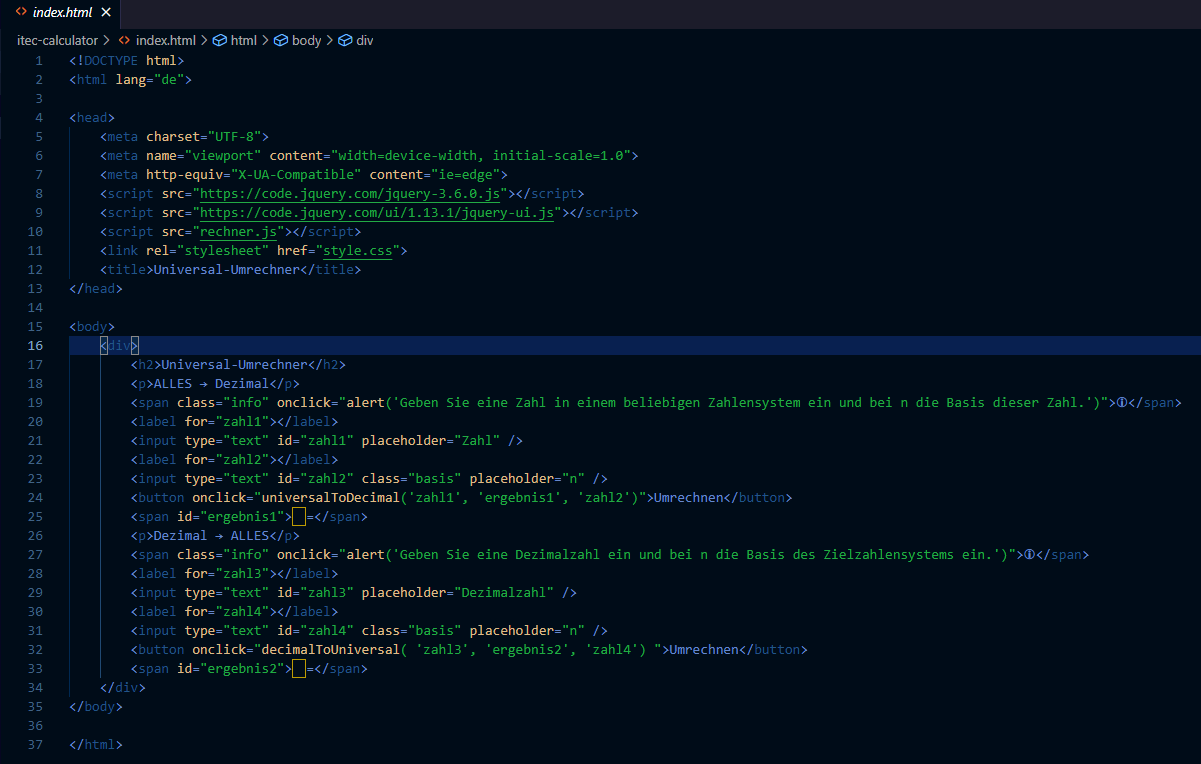Expand the body breadcrumb symbol list
The image size is (1201, 764).
pos(306,40)
